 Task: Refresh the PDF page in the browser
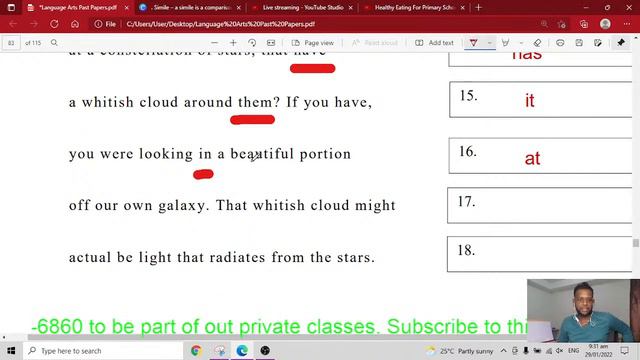pyautogui.click(x=54, y=24)
